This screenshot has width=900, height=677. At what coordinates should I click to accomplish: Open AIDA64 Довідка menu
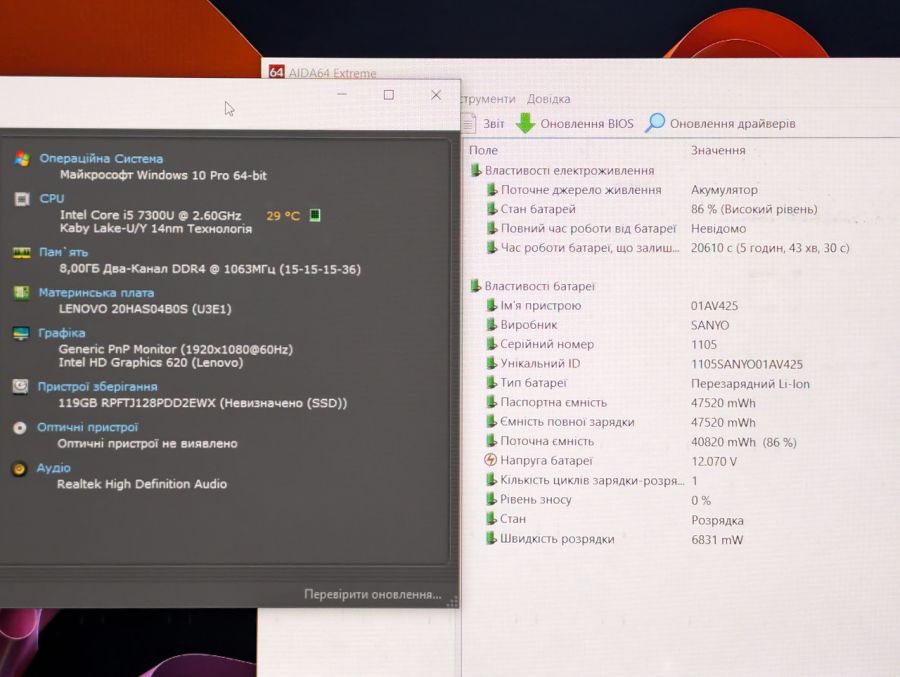549,99
